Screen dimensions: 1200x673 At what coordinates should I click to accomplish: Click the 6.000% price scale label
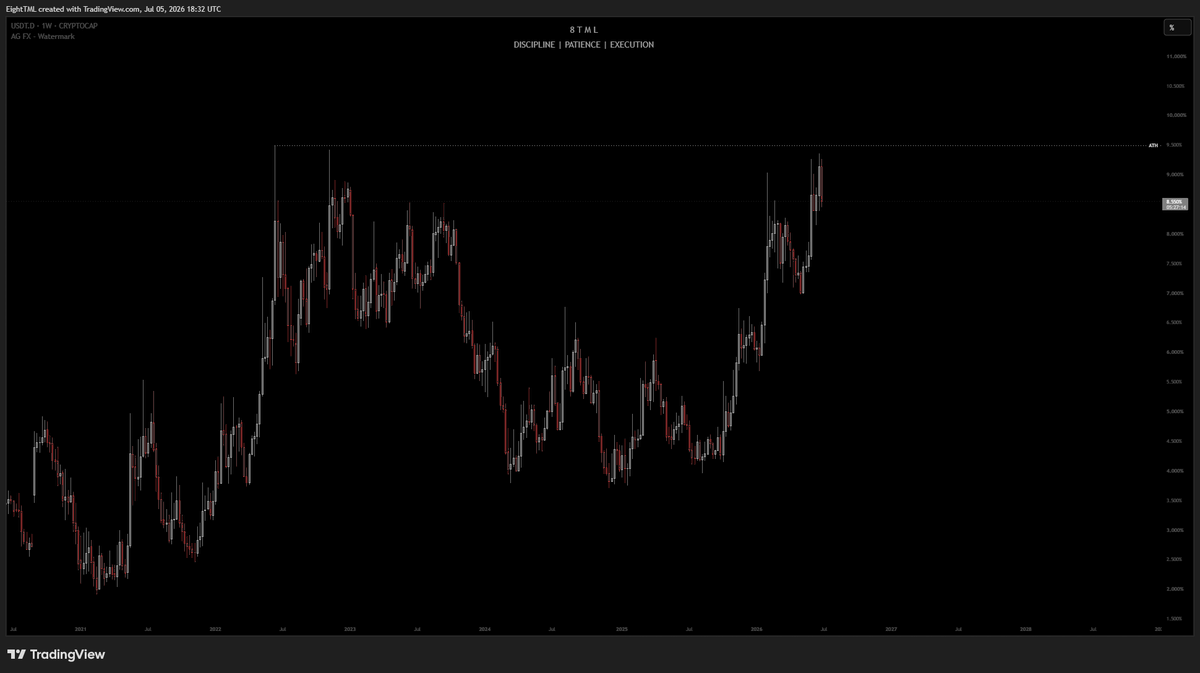[1175, 352]
